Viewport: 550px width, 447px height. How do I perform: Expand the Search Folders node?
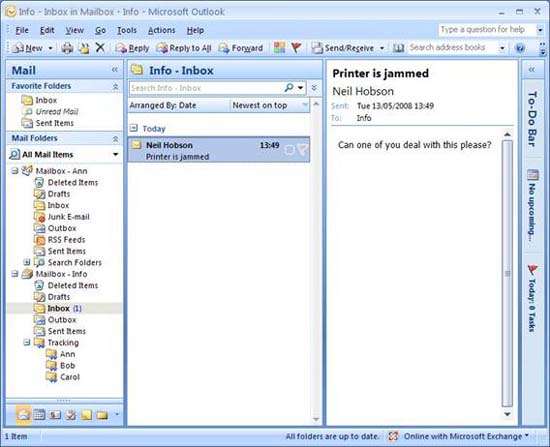[27, 262]
